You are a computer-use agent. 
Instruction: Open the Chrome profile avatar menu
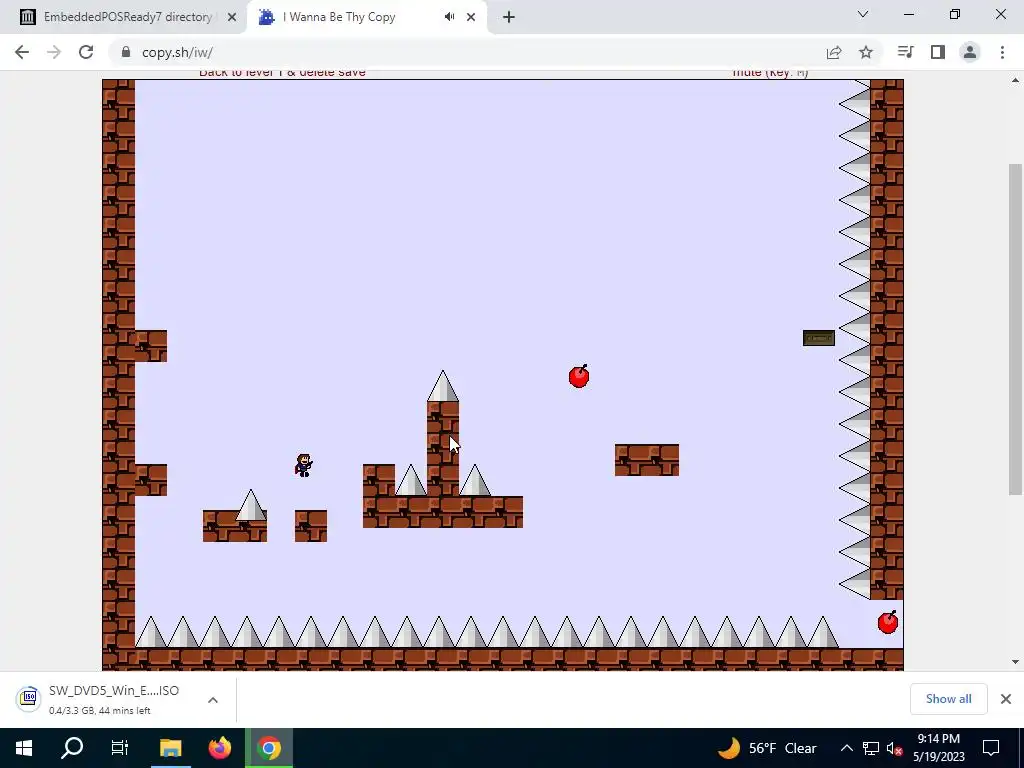[970, 52]
